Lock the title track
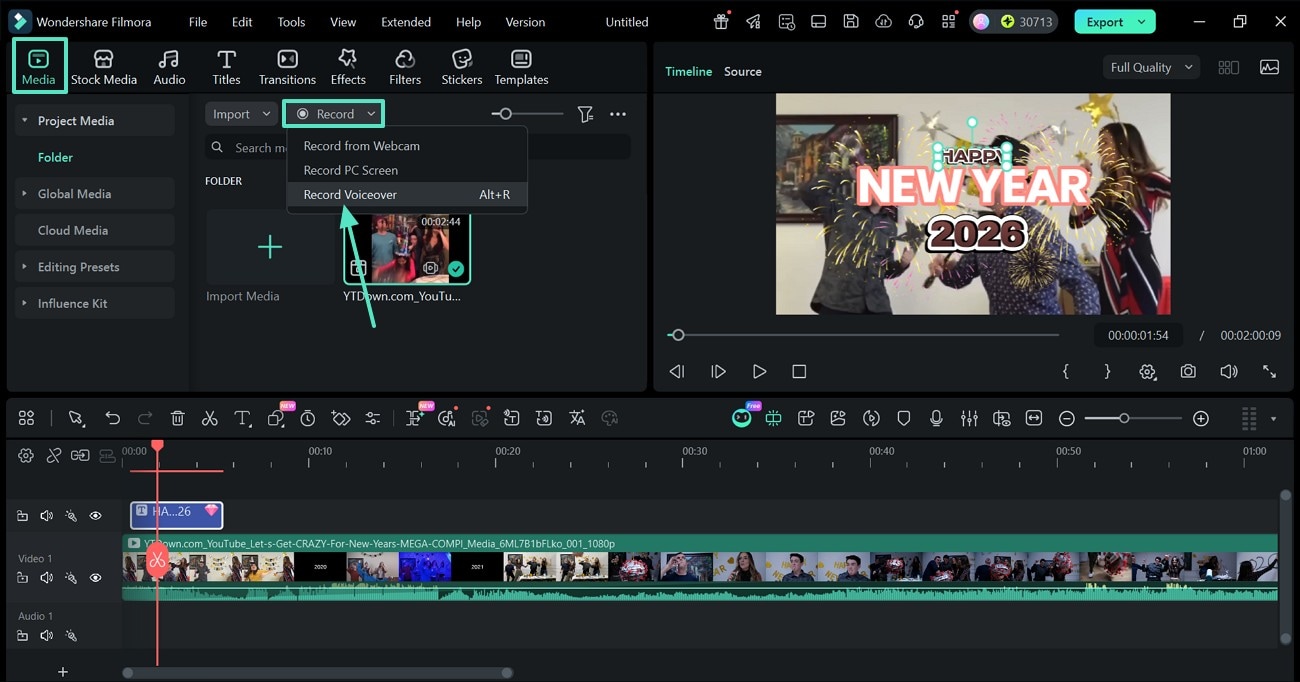Screen dimensions: 1300x682 (x=22, y=516)
